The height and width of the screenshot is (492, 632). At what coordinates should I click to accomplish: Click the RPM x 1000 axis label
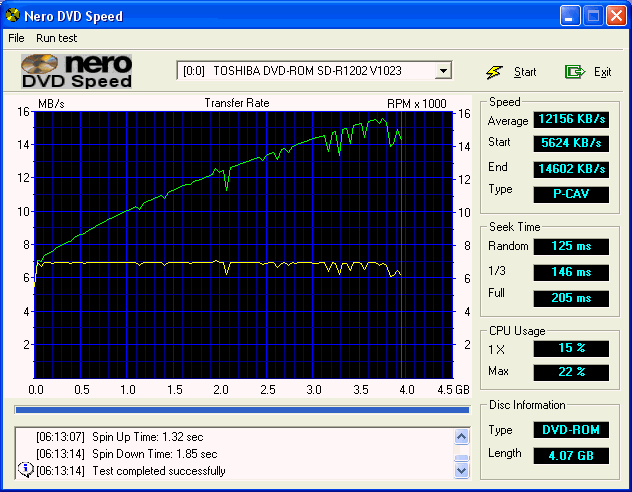417,104
